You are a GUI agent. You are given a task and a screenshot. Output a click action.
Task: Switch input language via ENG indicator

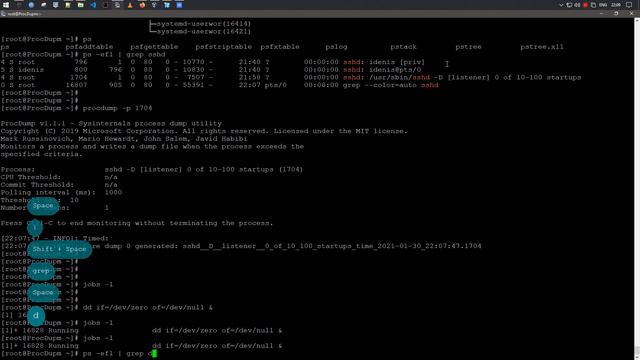tap(603, 5)
